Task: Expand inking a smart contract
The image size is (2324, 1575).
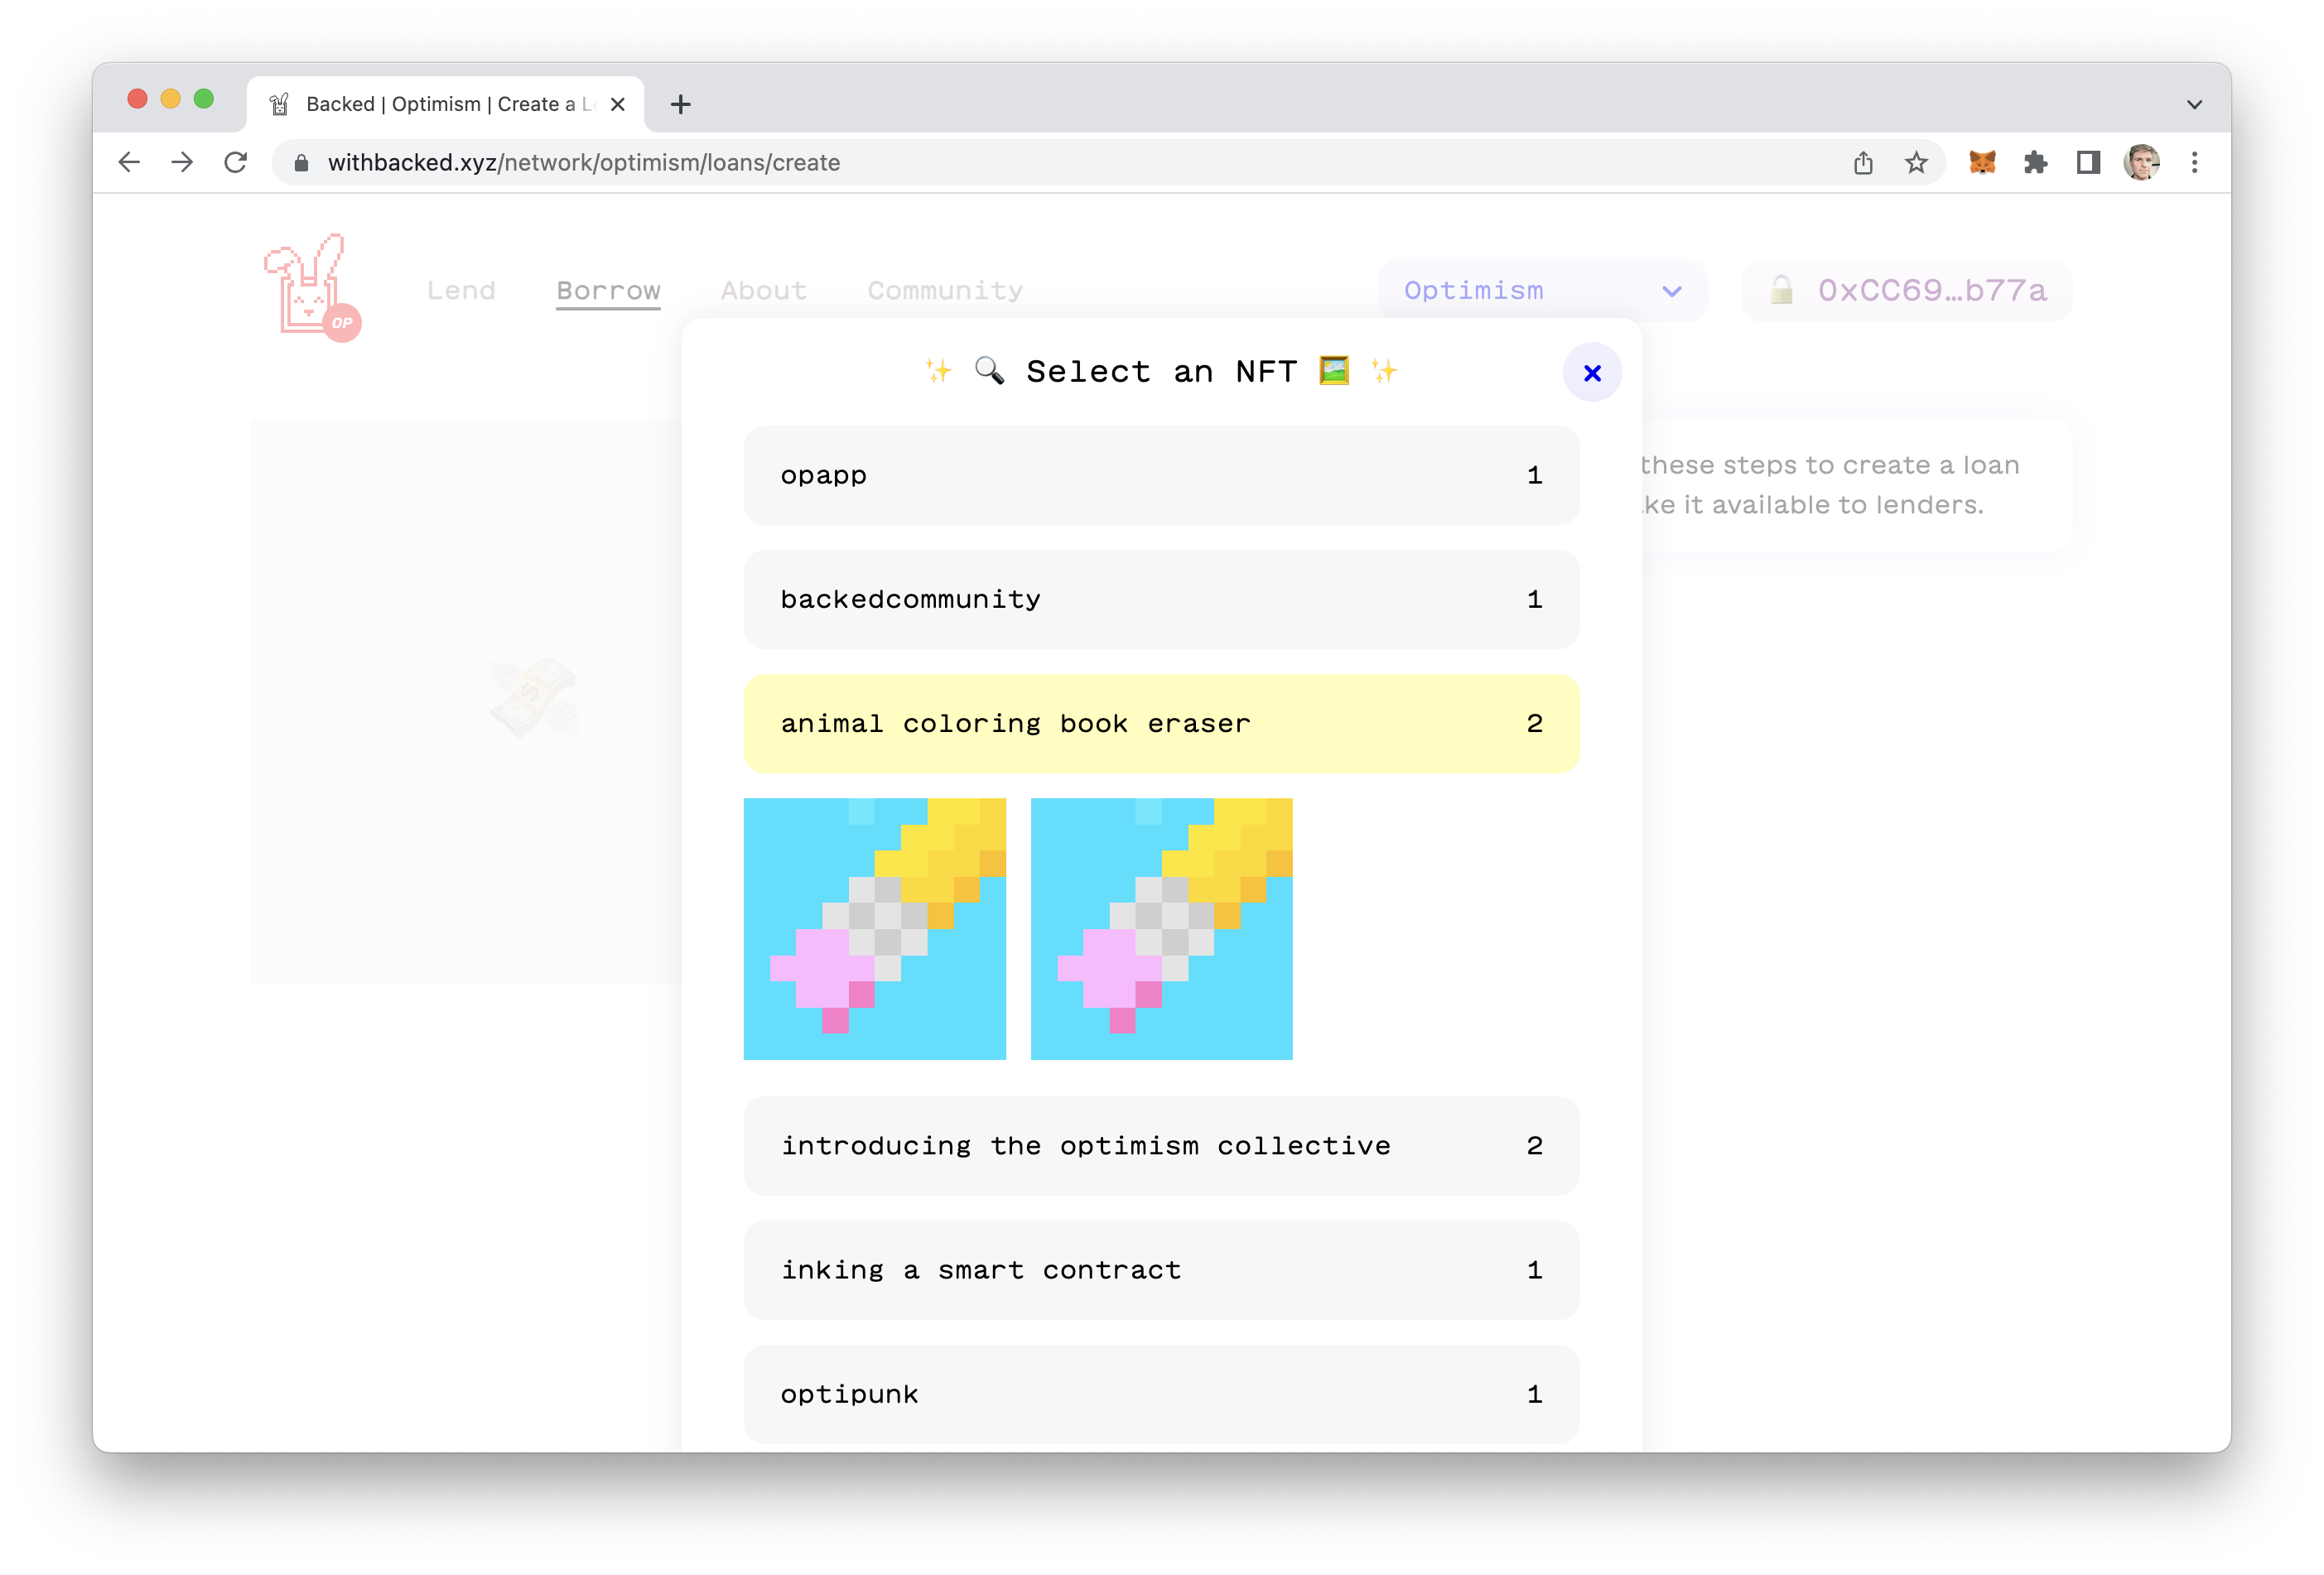Action: click(1161, 1270)
